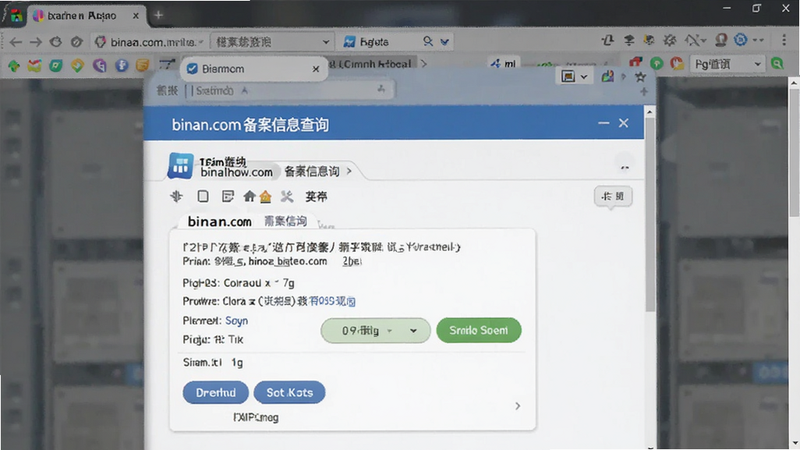800x450 pixels.
Task: Click into the Sxetimdo input field
Action: [288, 91]
